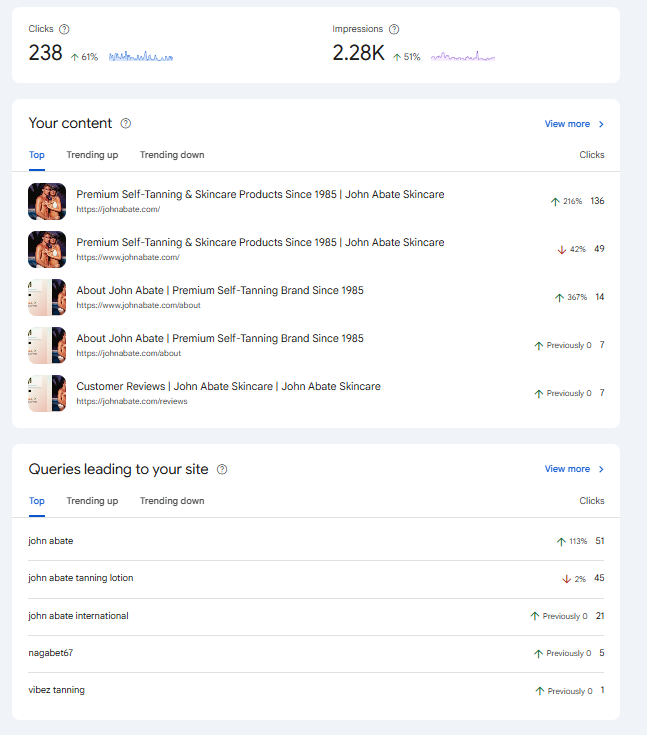Open About John Abate title with 14 clicks
The height and width of the screenshot is (735, 647).
220,290
